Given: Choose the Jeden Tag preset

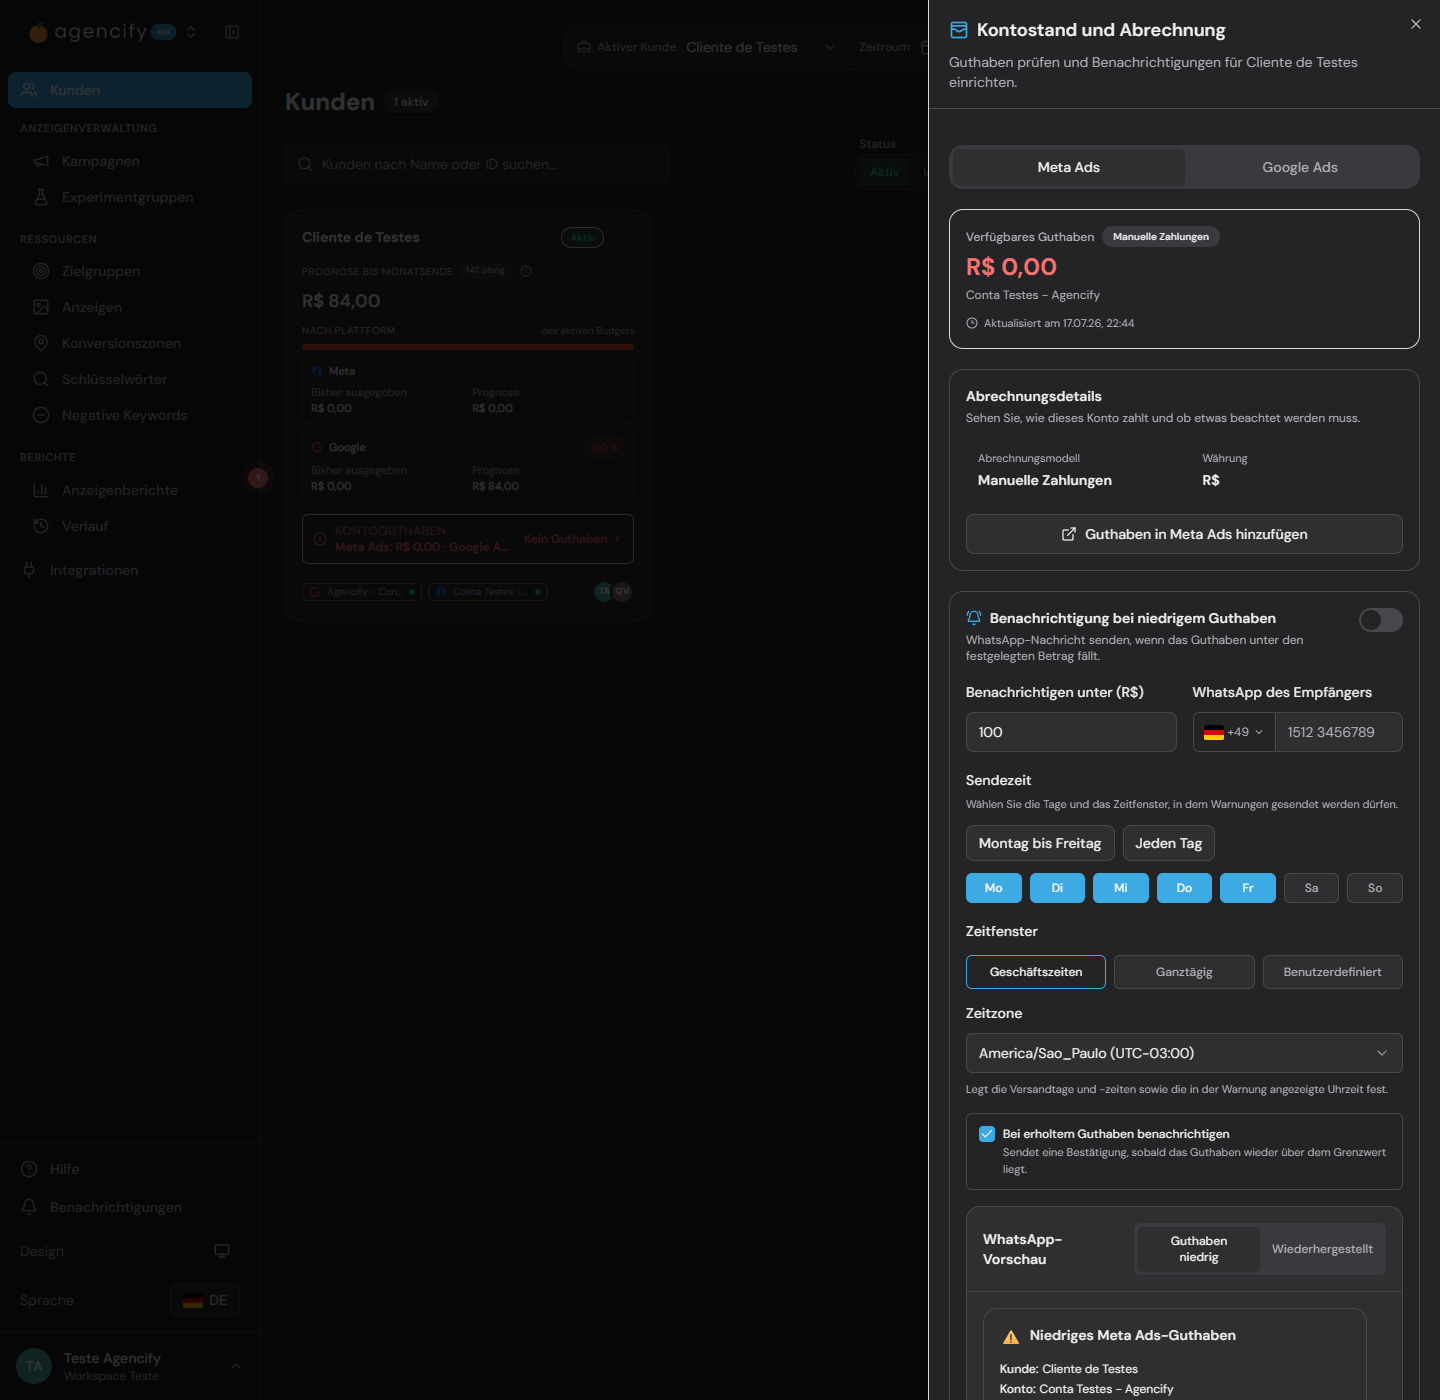Looking at the screenshot, I should click(1169, 843).
